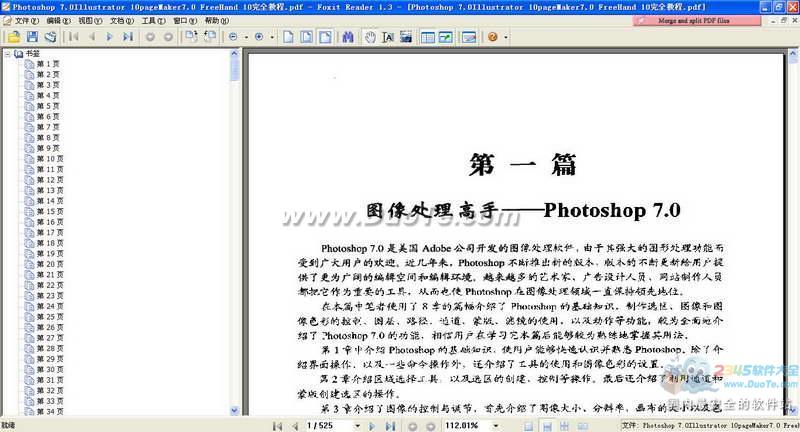Viewport: 800px width, 432px height.
Task: Click the Snapshot camera tool
Action: click(x=406, y=37)
